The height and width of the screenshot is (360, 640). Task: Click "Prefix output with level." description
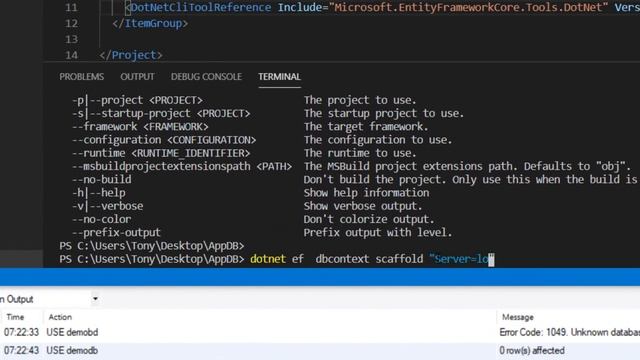378,233
